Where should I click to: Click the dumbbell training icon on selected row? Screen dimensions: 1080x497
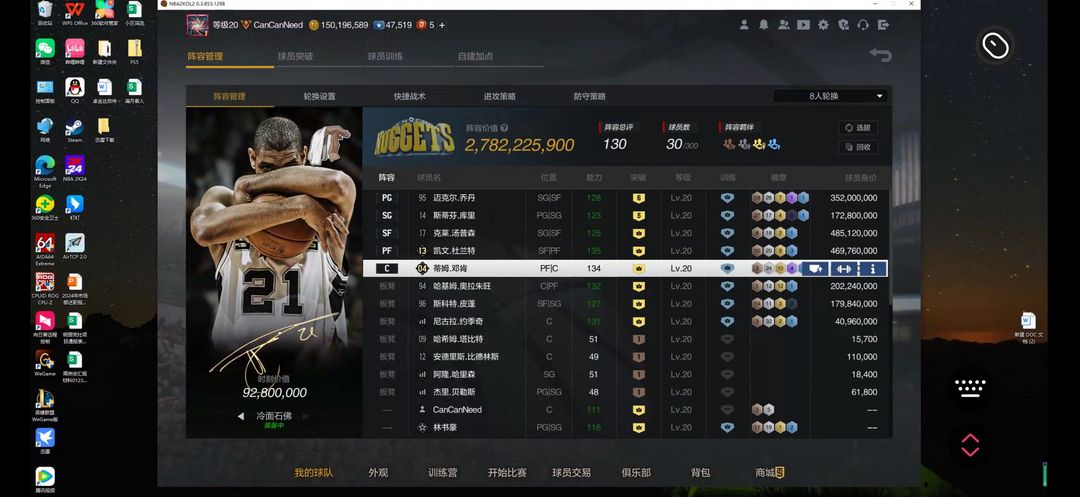coord(843,268)
